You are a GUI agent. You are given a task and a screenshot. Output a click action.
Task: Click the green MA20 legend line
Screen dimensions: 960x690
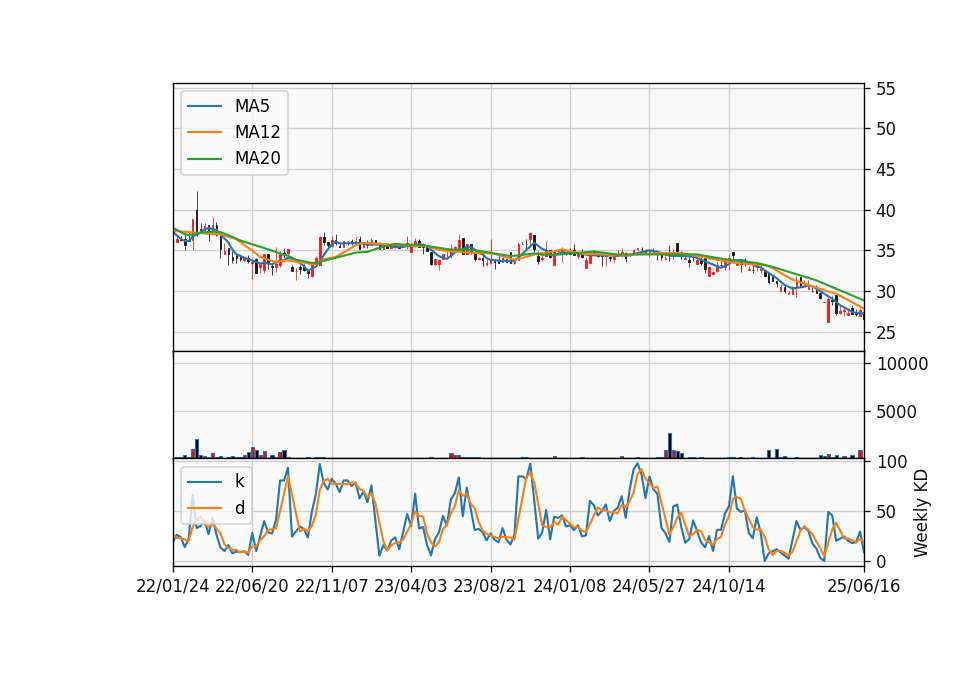(x=204, y=158)
